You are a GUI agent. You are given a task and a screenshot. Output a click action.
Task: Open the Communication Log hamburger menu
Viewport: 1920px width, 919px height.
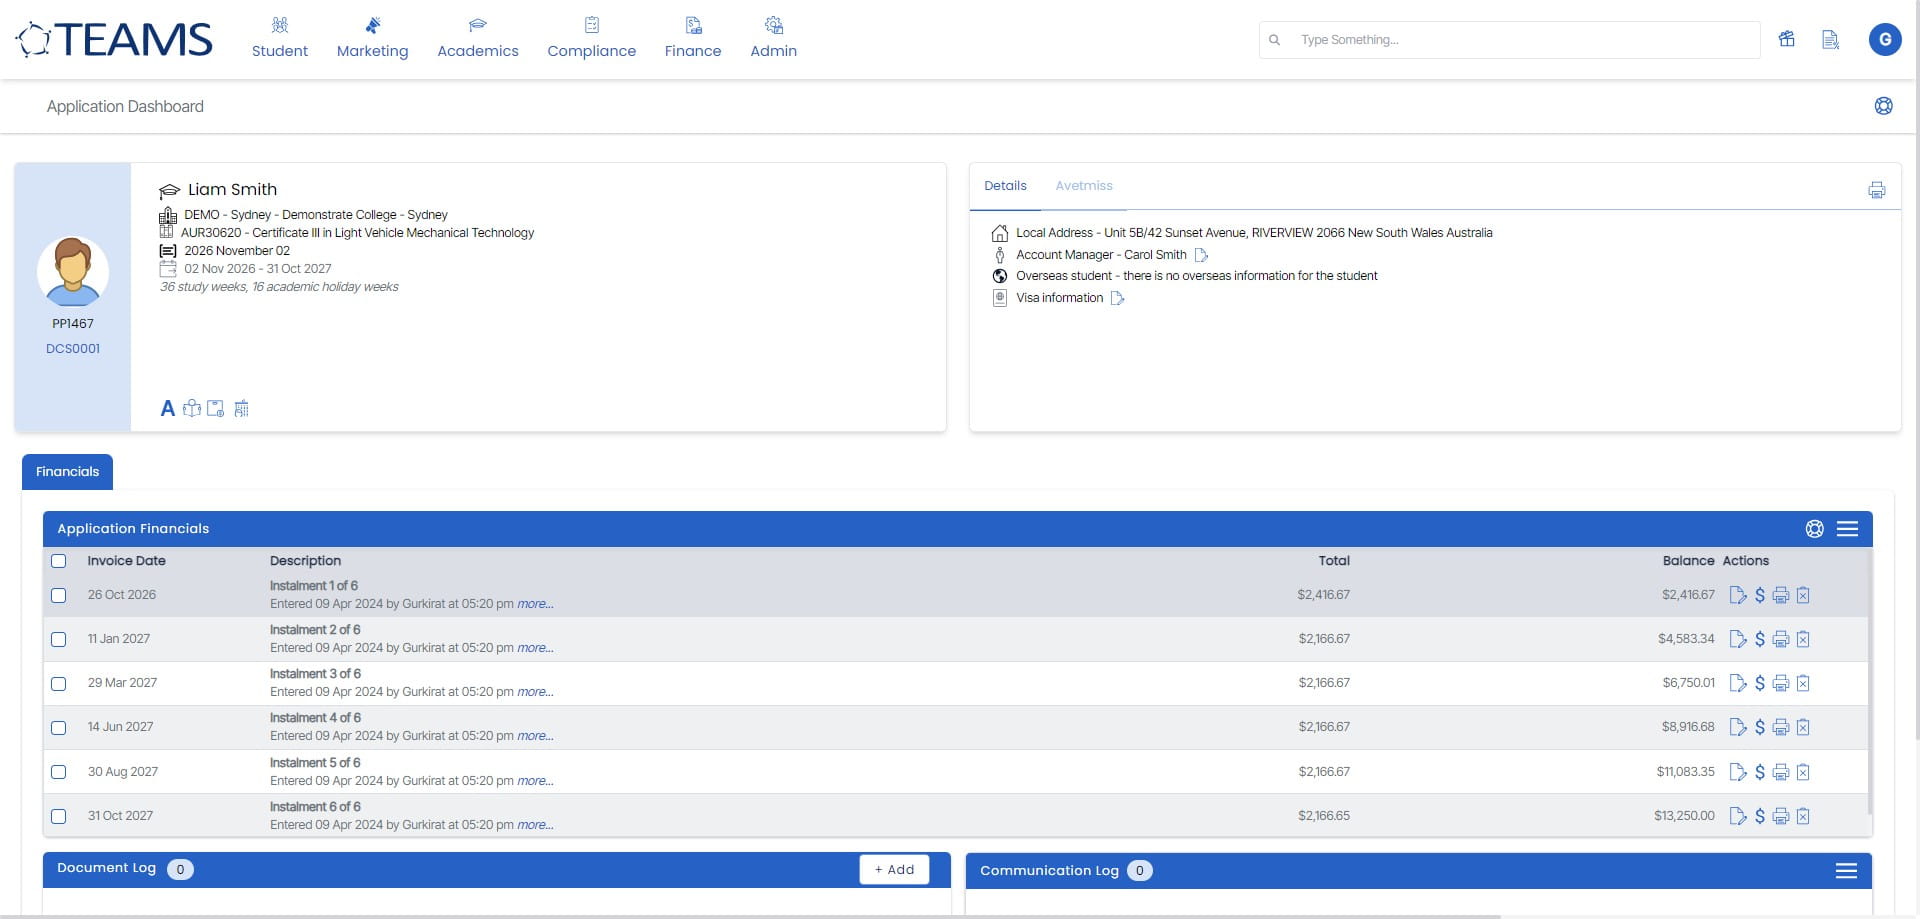[1846, 871]
